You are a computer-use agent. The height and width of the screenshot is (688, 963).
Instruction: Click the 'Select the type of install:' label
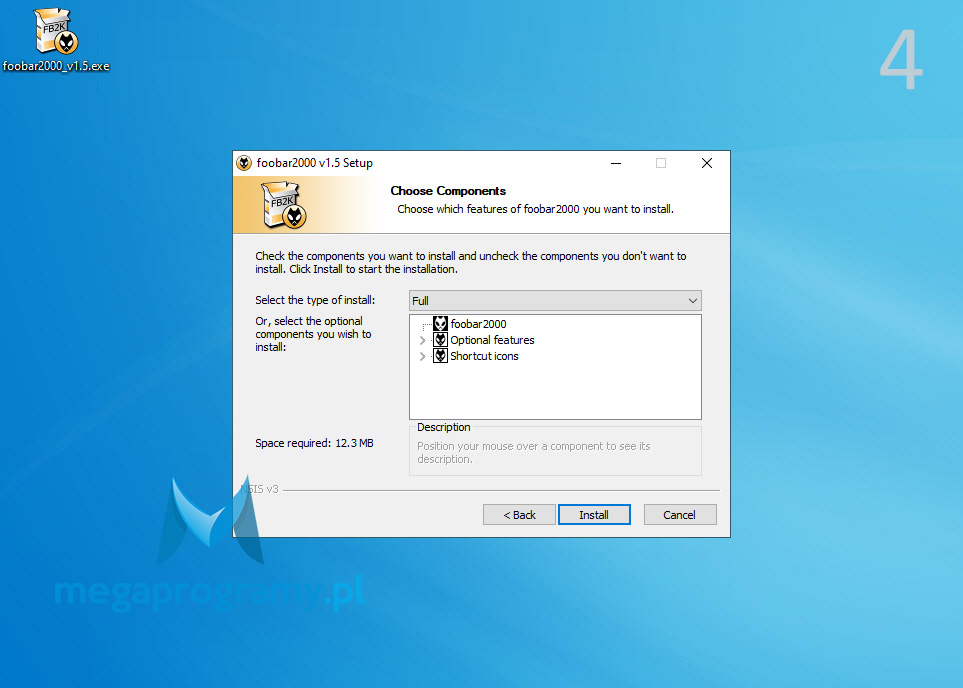(315, 300)
